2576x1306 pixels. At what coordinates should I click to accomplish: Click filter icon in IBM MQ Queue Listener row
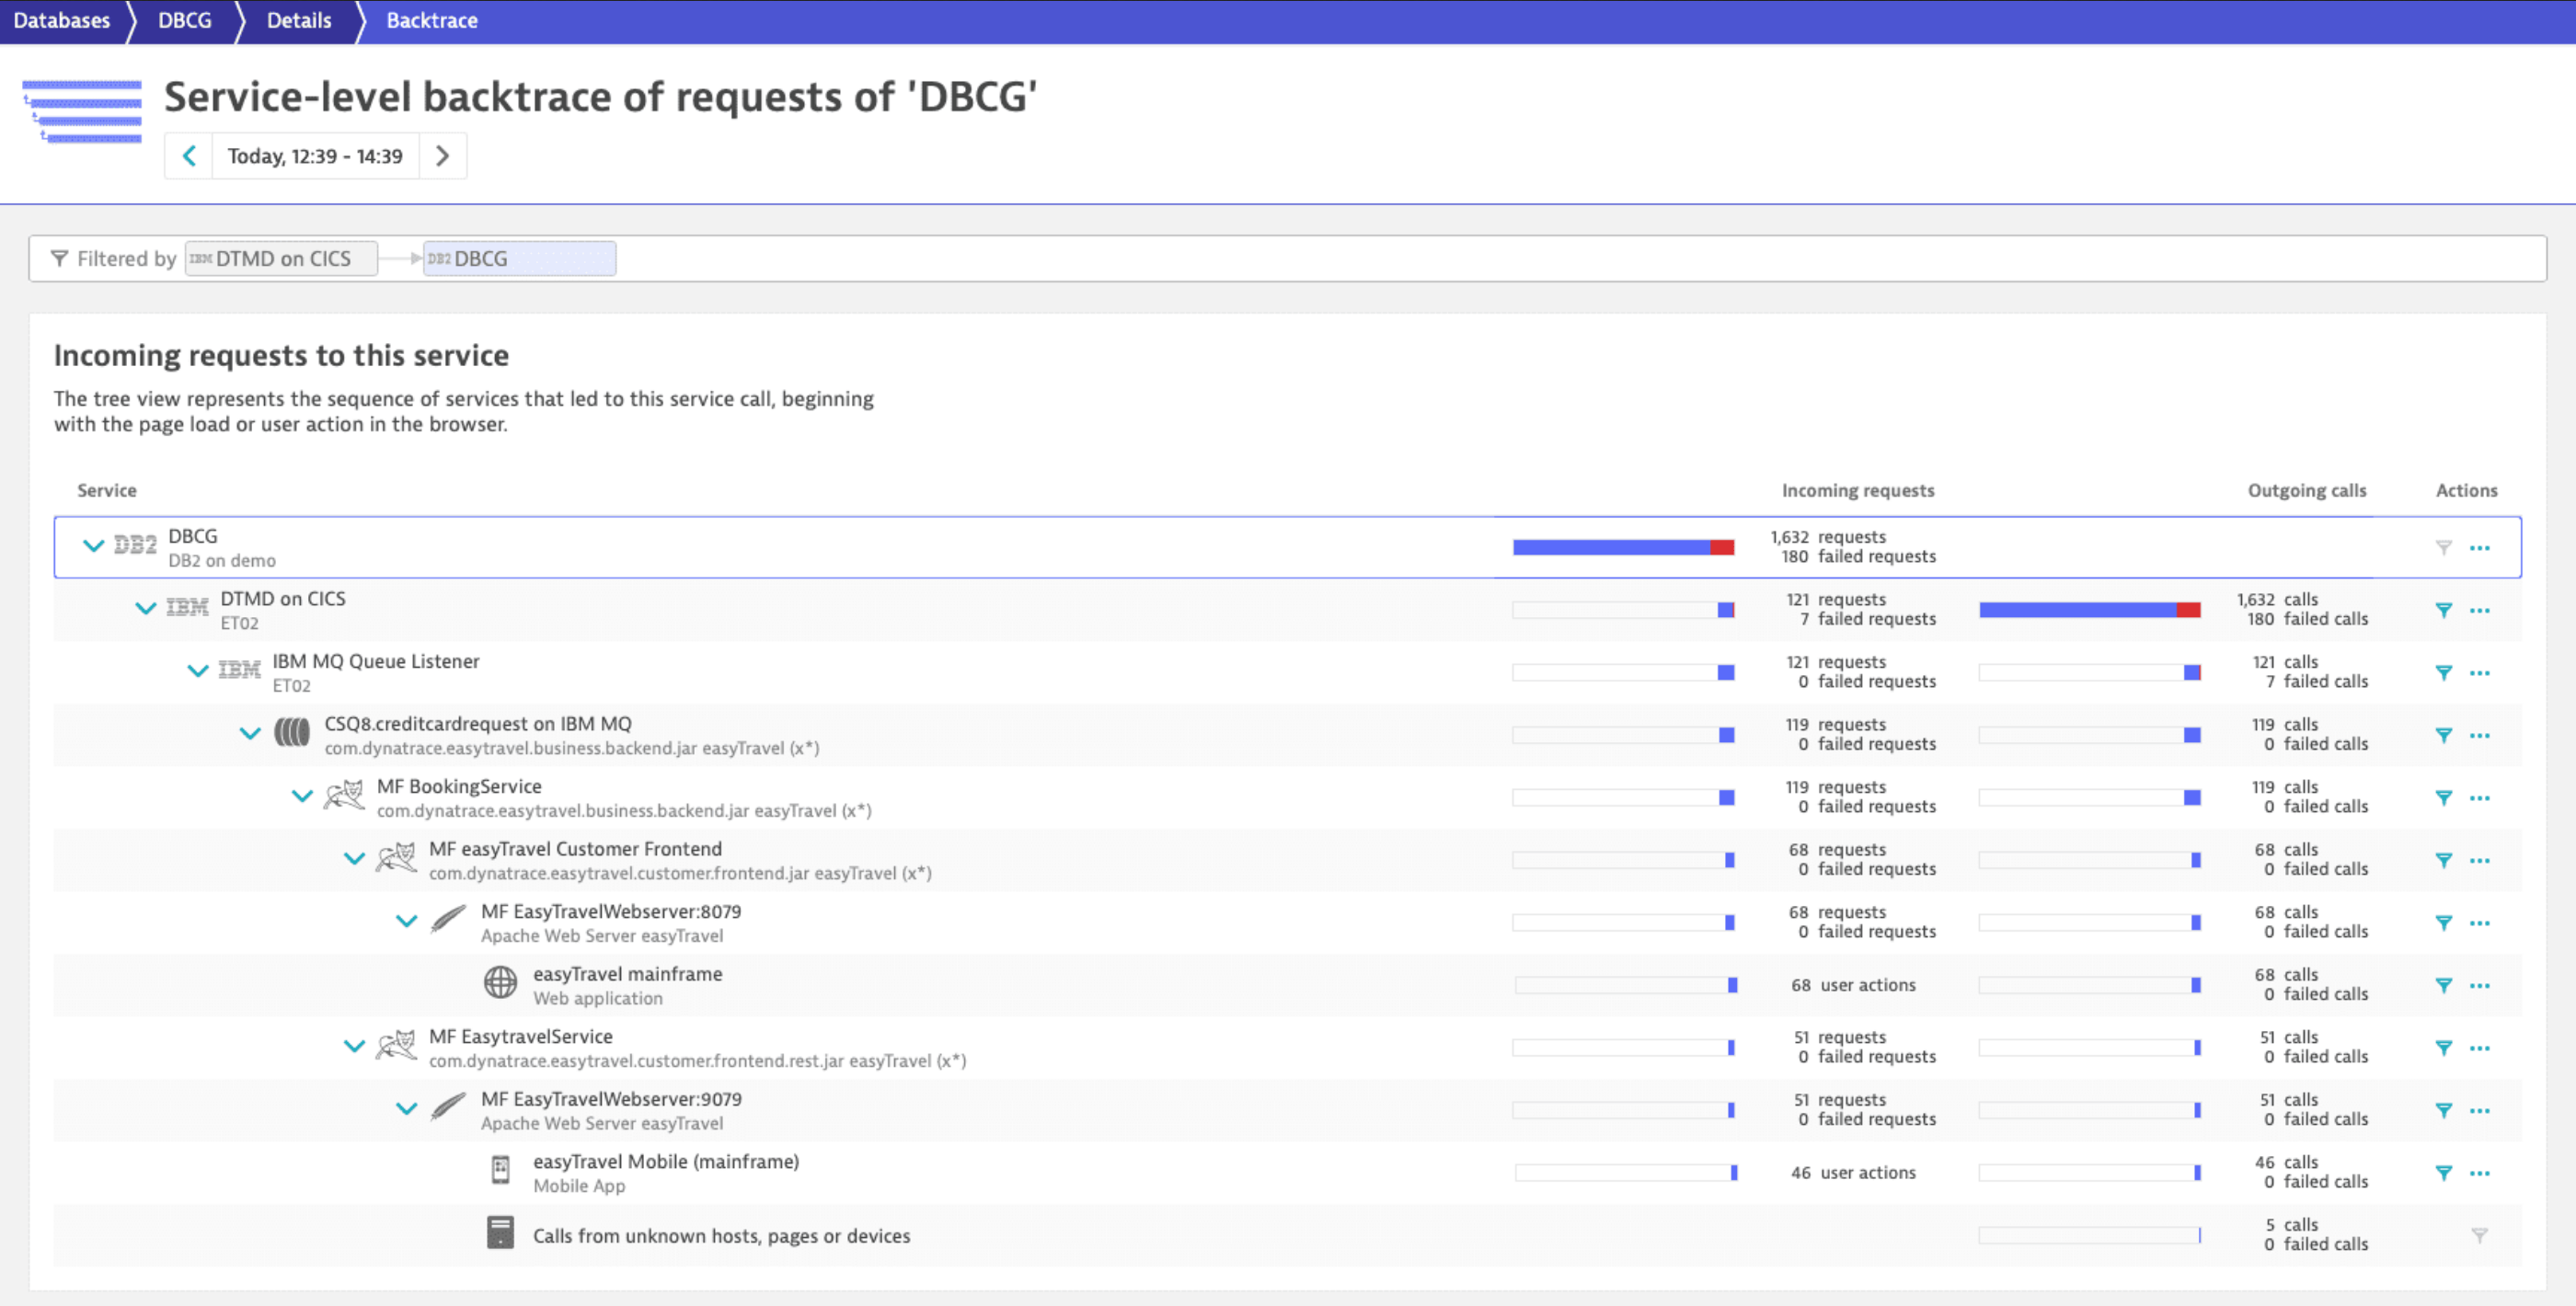click(2443, 673)
